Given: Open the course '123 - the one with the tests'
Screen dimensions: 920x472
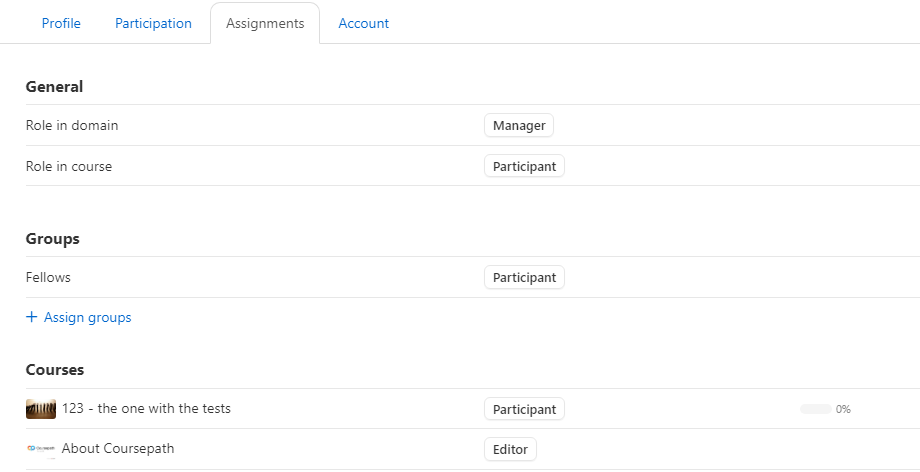Looking at the screenshot, I should tap(146, 409).
